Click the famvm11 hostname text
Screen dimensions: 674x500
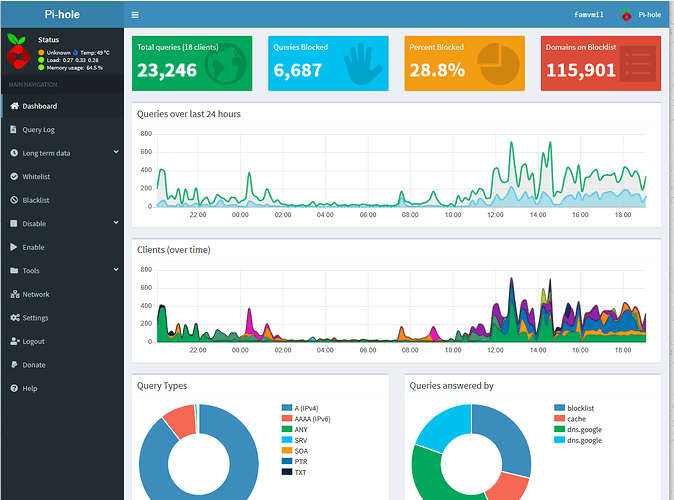click(588, 15)
